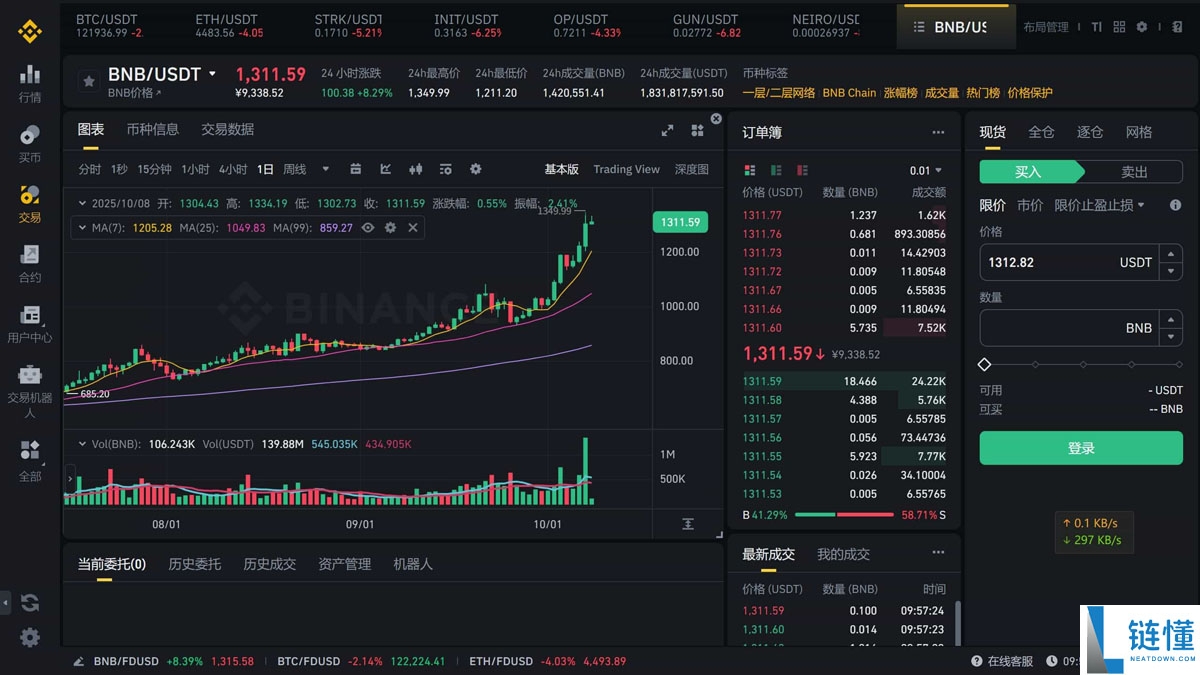This screenshot has width=1200, height=675.
Task: Toggle MA indicator visibility eye icon
Action: point(368,228)
